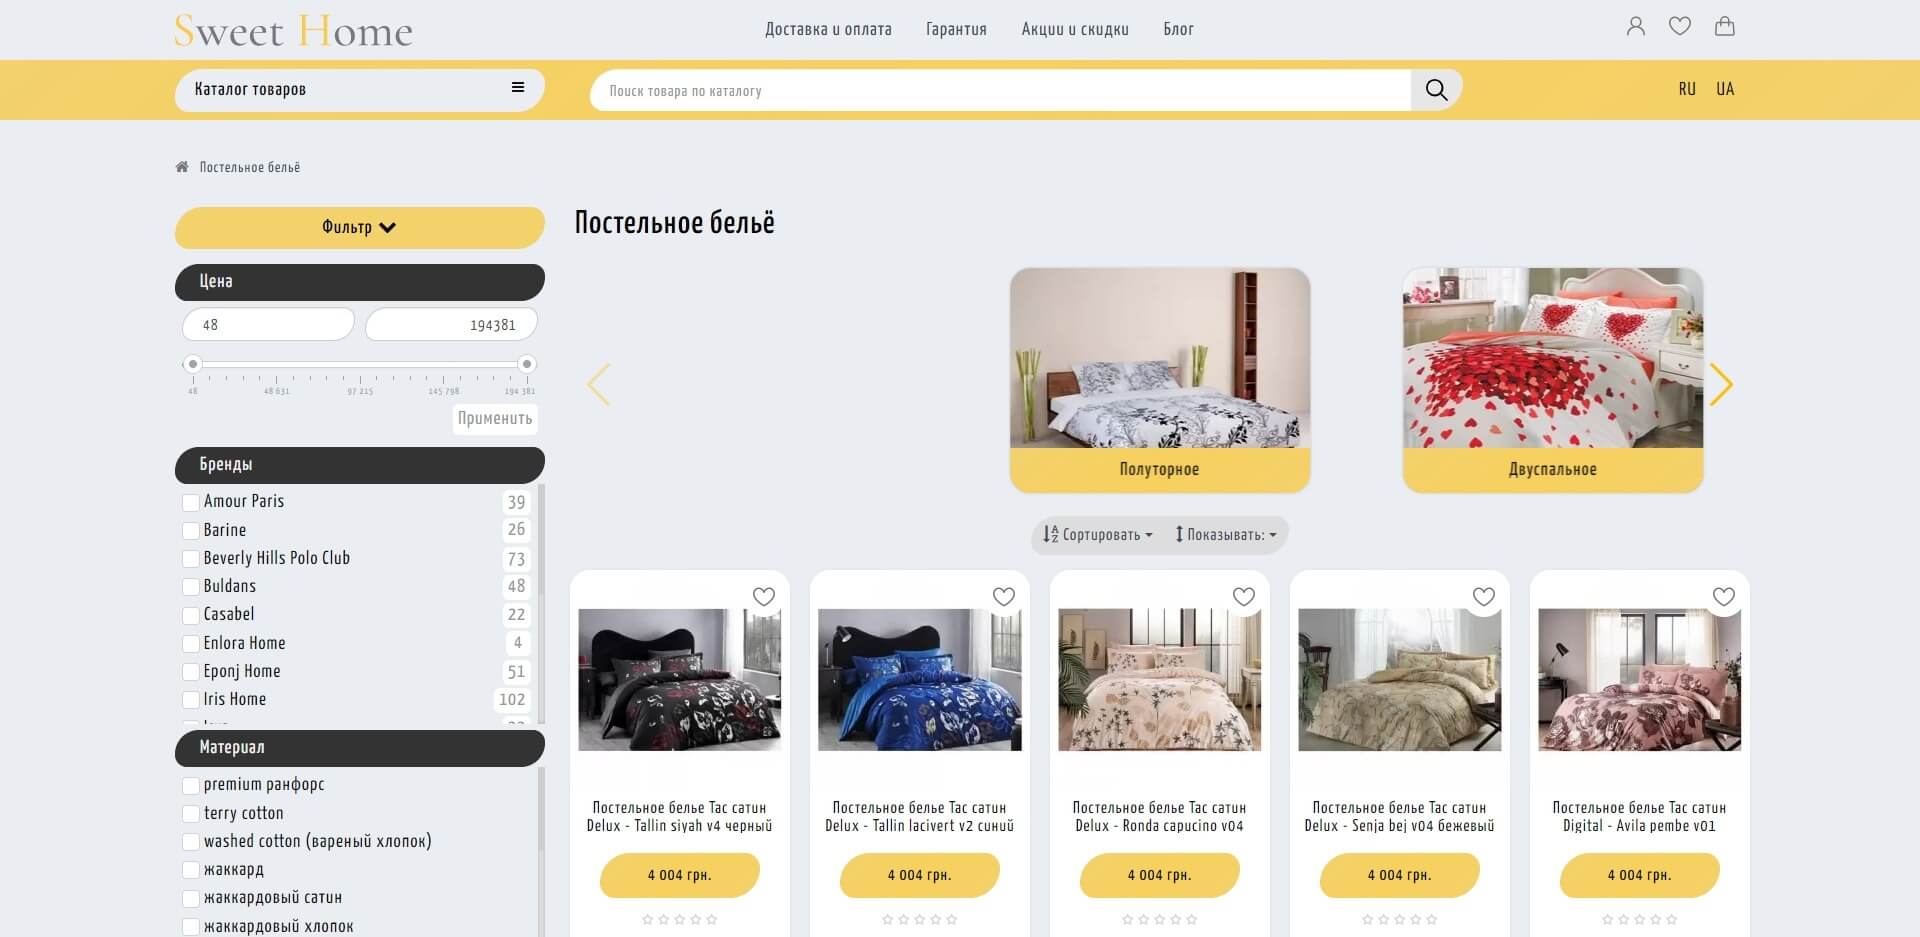The height and width of the screenshot is (937, 1920).
Task: Open the user account icon
Action: (x=1636, y=27)
